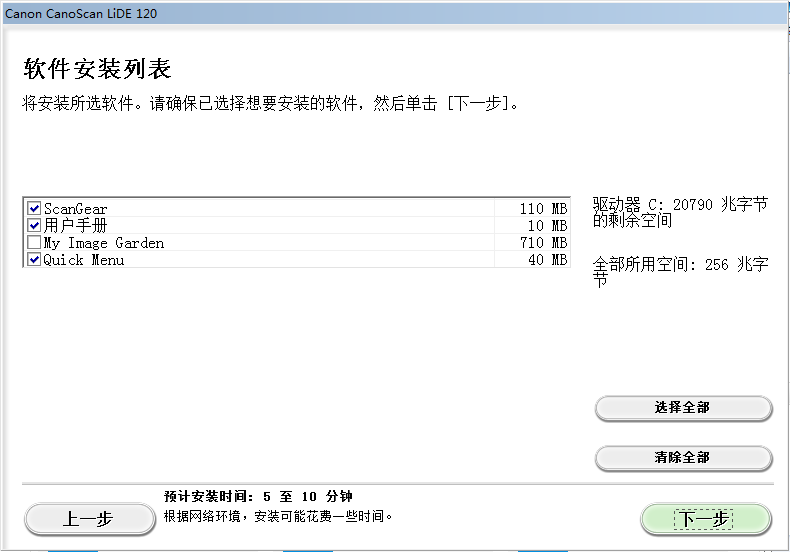Image resolution: width=790 pixels, height=552 pixels.
Task: Select the My Image Garden row name
Action: [104, 243]
